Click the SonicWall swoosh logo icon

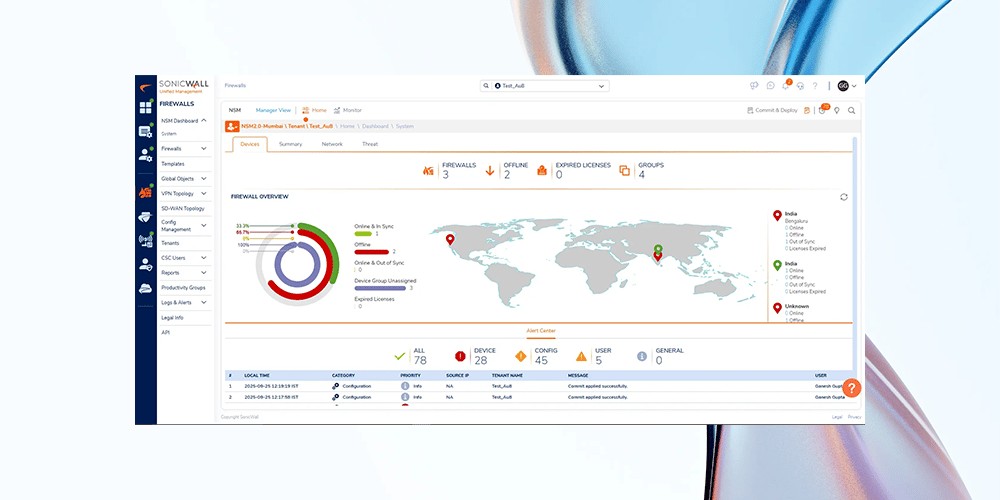pyautogui.click(x=145, y=87)
